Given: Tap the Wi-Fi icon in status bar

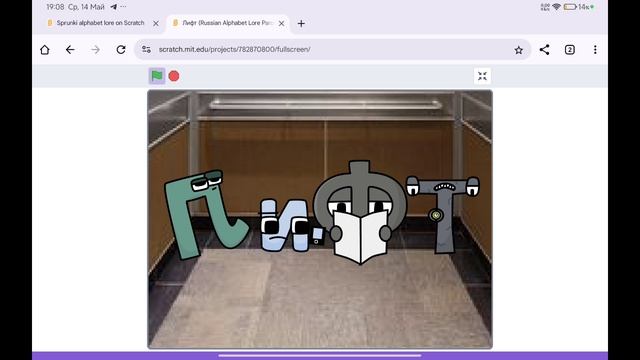Looking at the screenshot, I should 556,7.
